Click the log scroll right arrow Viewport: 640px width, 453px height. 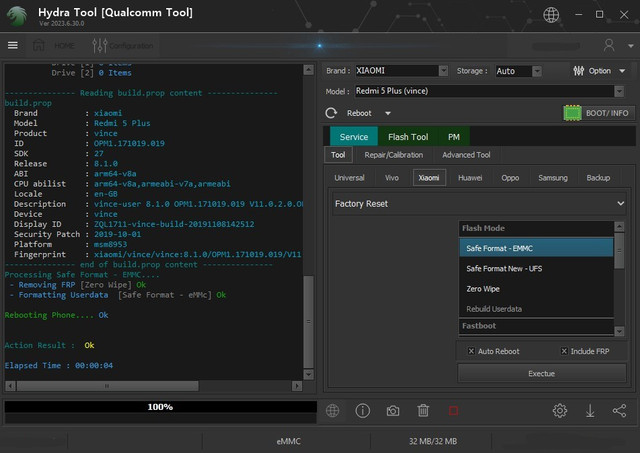coord(297,386)
